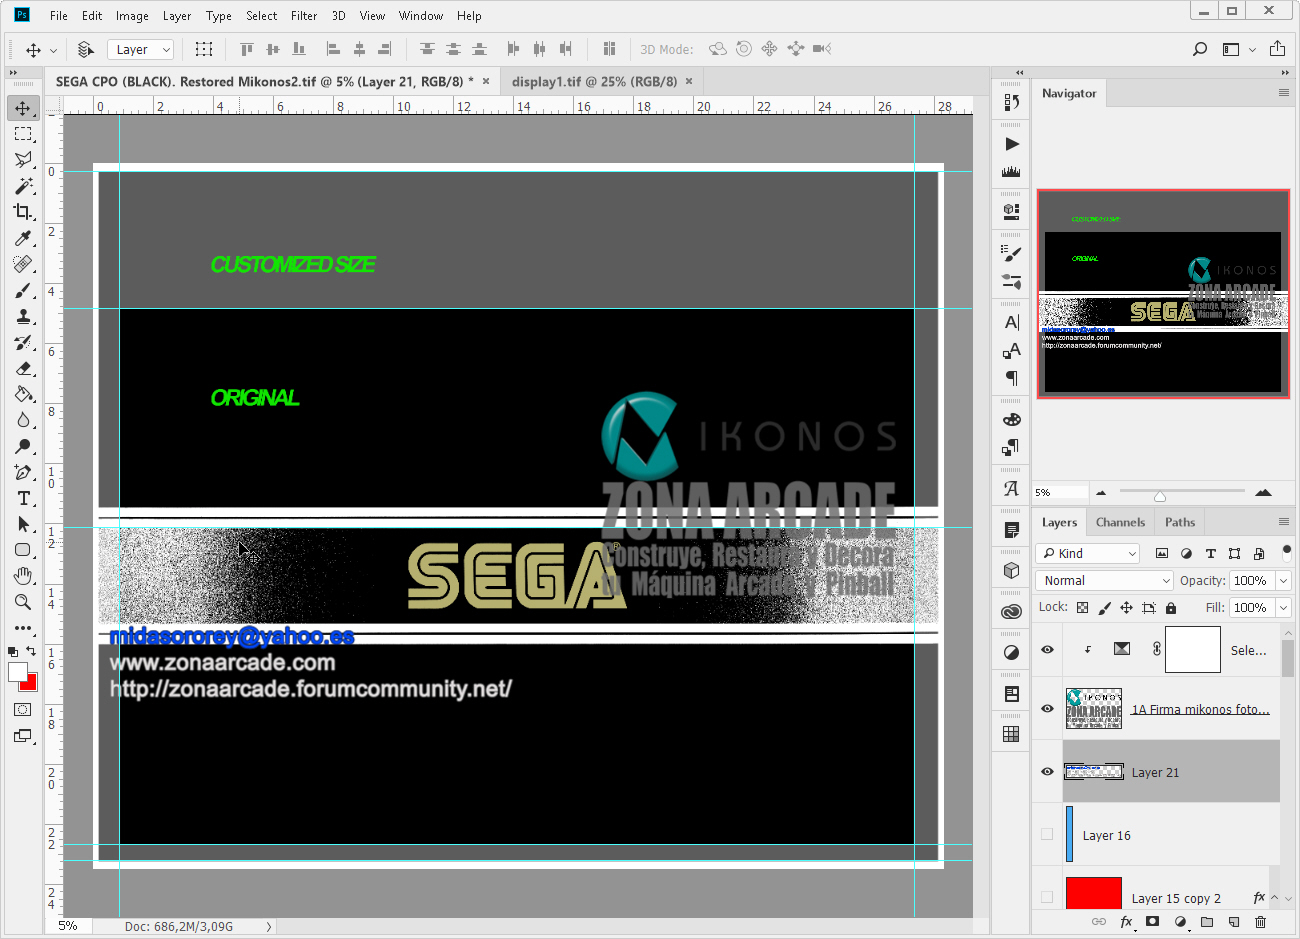The height and width of the screenshot is (939, 1300).
Task: Add a layer style using the fx icon
Action: click(x=1126, y=922)
